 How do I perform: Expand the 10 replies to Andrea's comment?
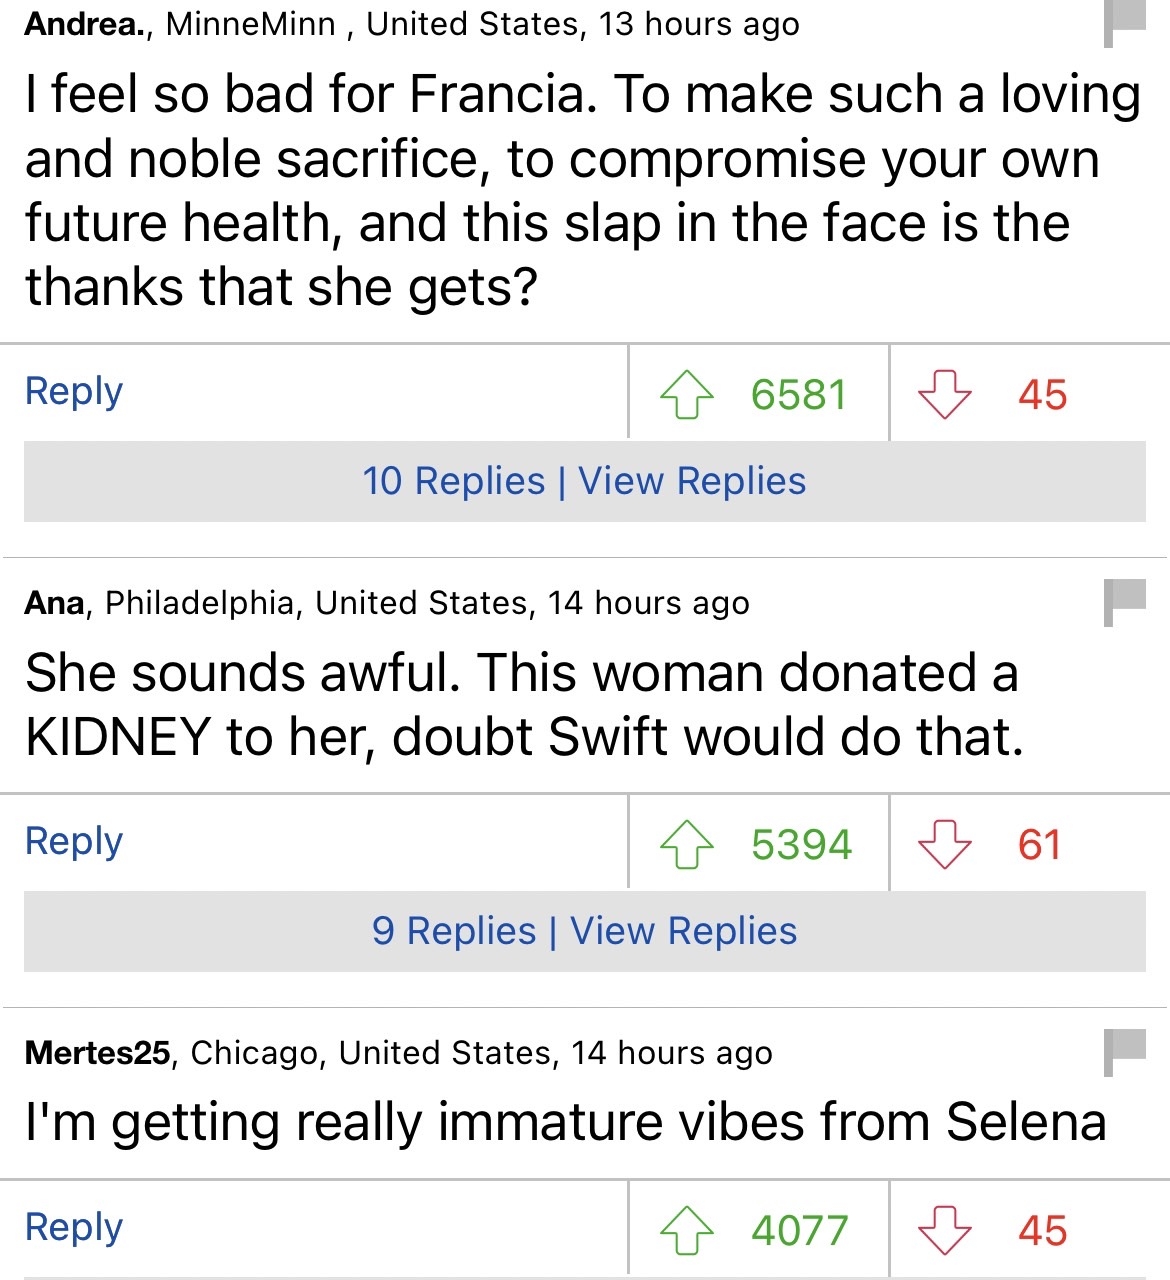click(x=584, y=481)
